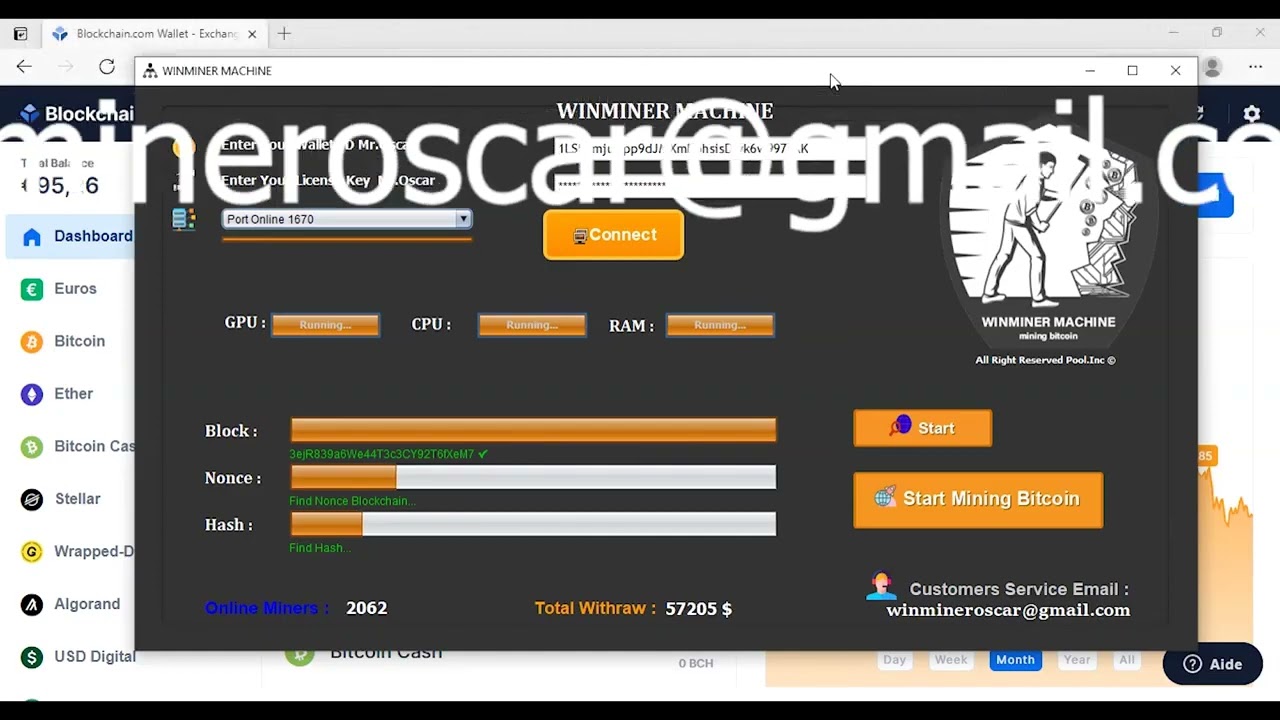Switch chart range to Year
Screen dimensions: 1280x720
click(x=1077, y=660)
